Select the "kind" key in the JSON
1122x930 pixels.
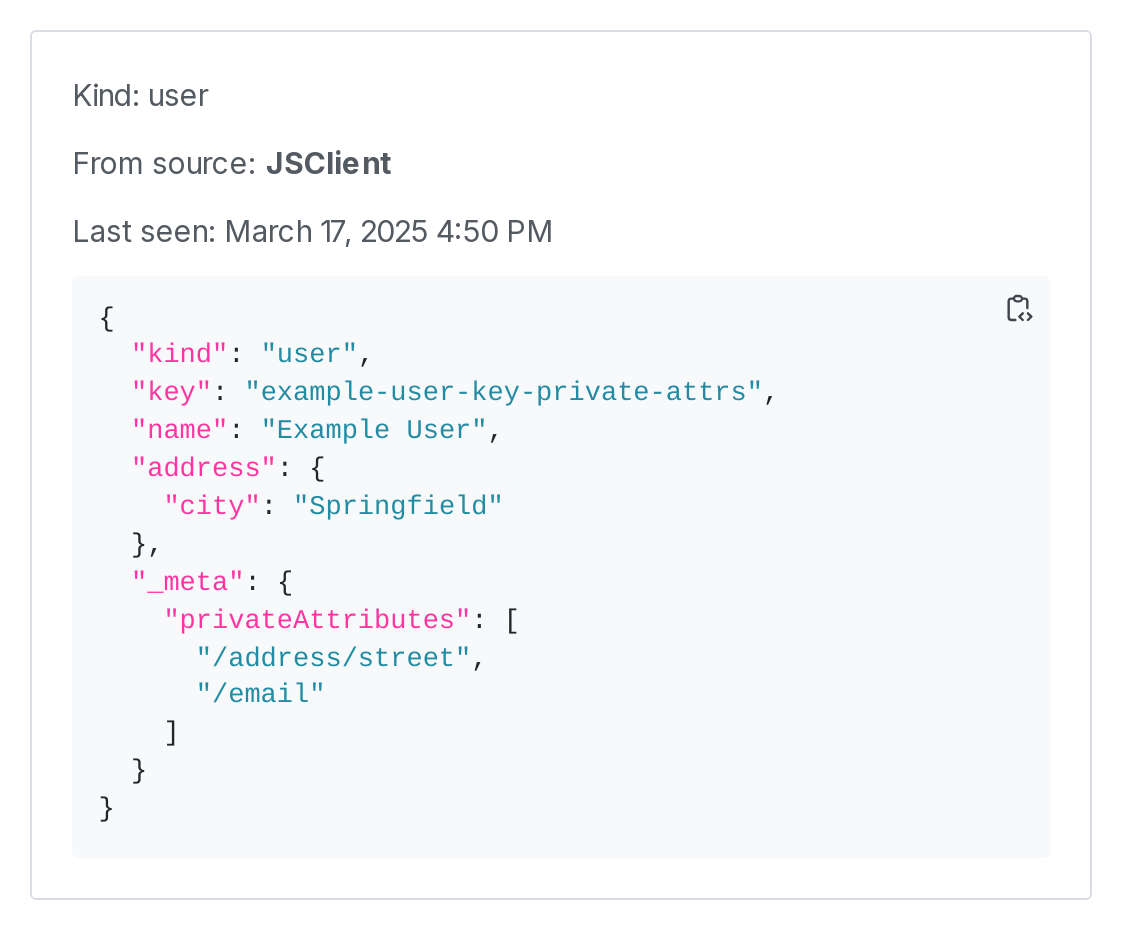(x=178, y=353)
